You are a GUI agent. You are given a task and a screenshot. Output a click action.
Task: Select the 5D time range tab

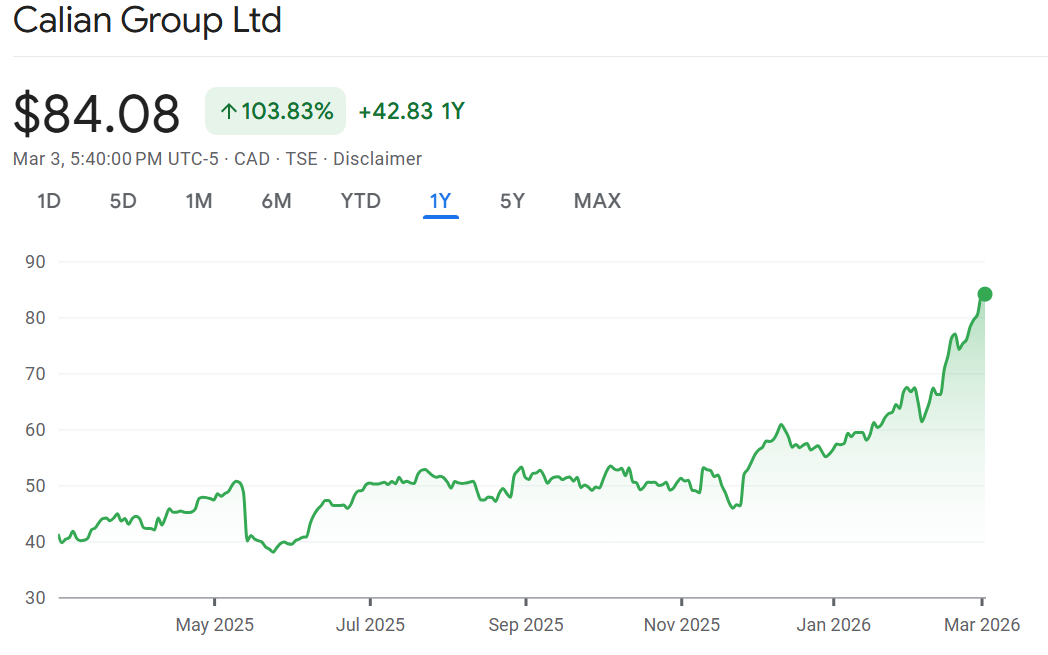[x=123, y=201]
